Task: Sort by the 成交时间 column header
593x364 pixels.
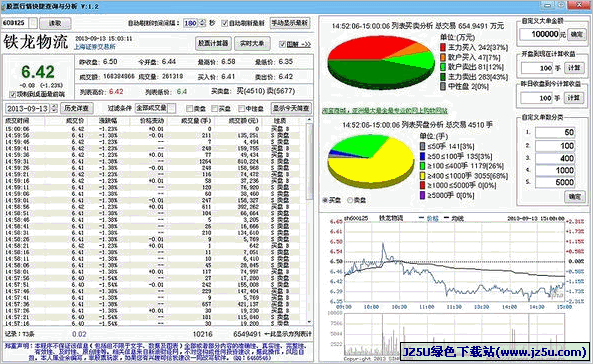Action: click(x=24, y=121)
